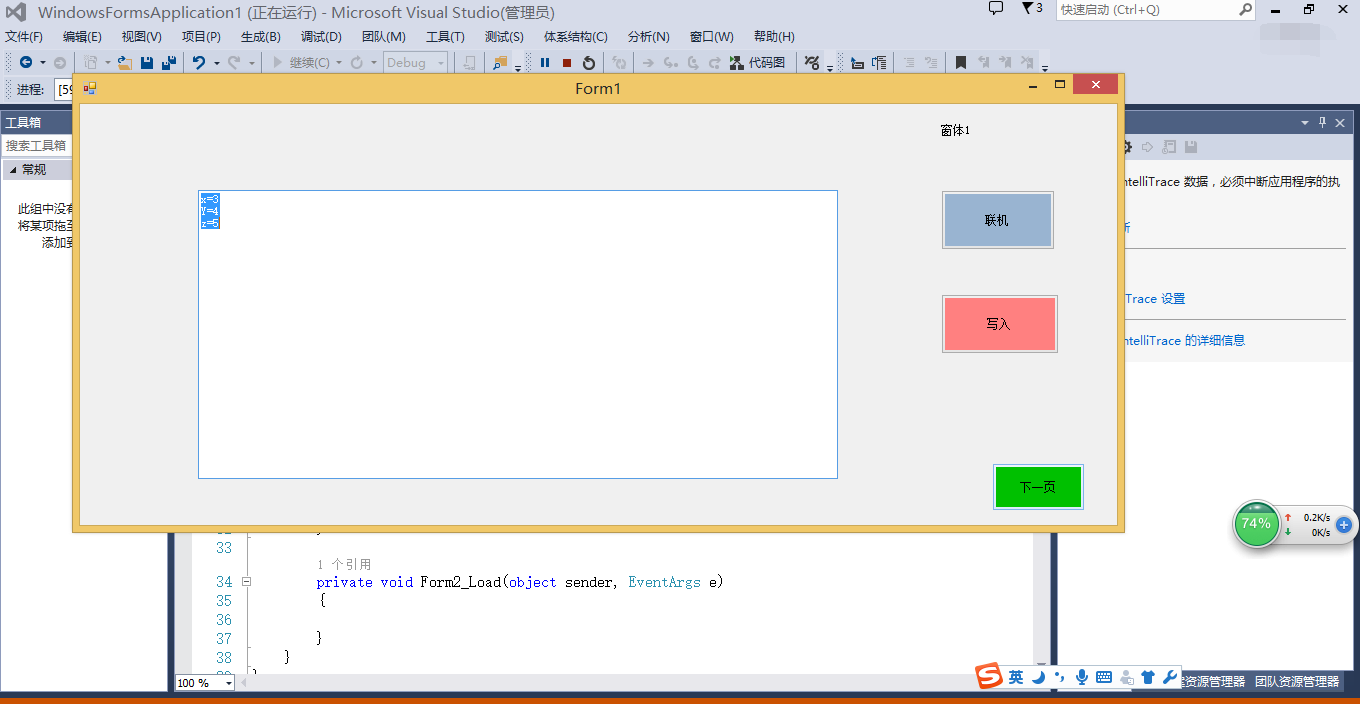This screenshot has height=704, width=1360.
Task: Open the Sogou toolbox wrench icon
Action: pyautogui.click(x=1169, y=677)
